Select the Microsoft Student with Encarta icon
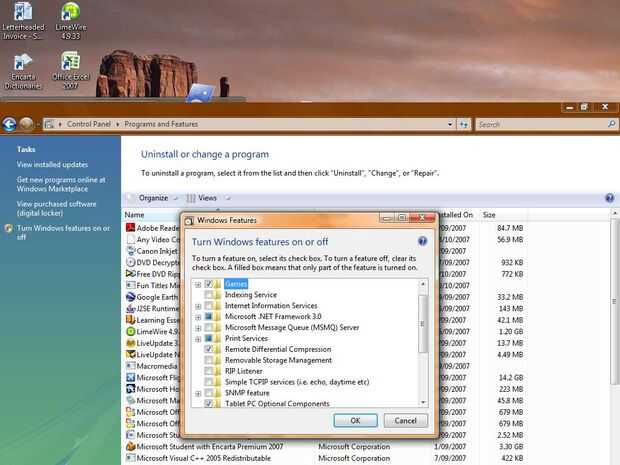Viewport: 620px width, 465px height. tap(130, 446)
